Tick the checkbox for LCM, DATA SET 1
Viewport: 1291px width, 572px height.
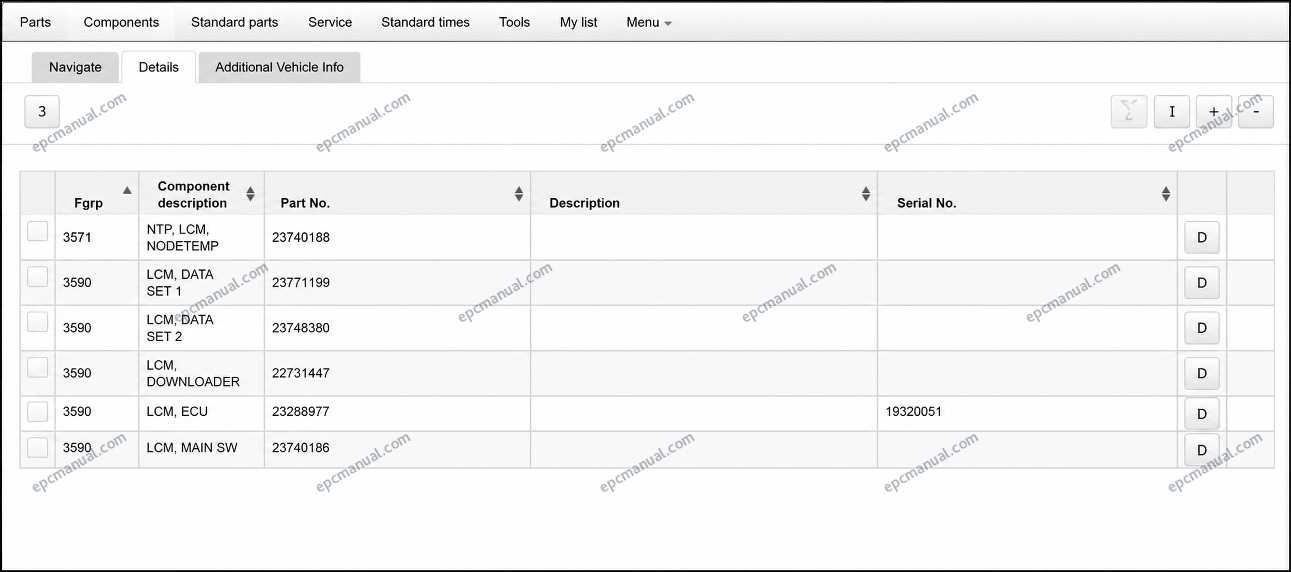pos(38,277)
